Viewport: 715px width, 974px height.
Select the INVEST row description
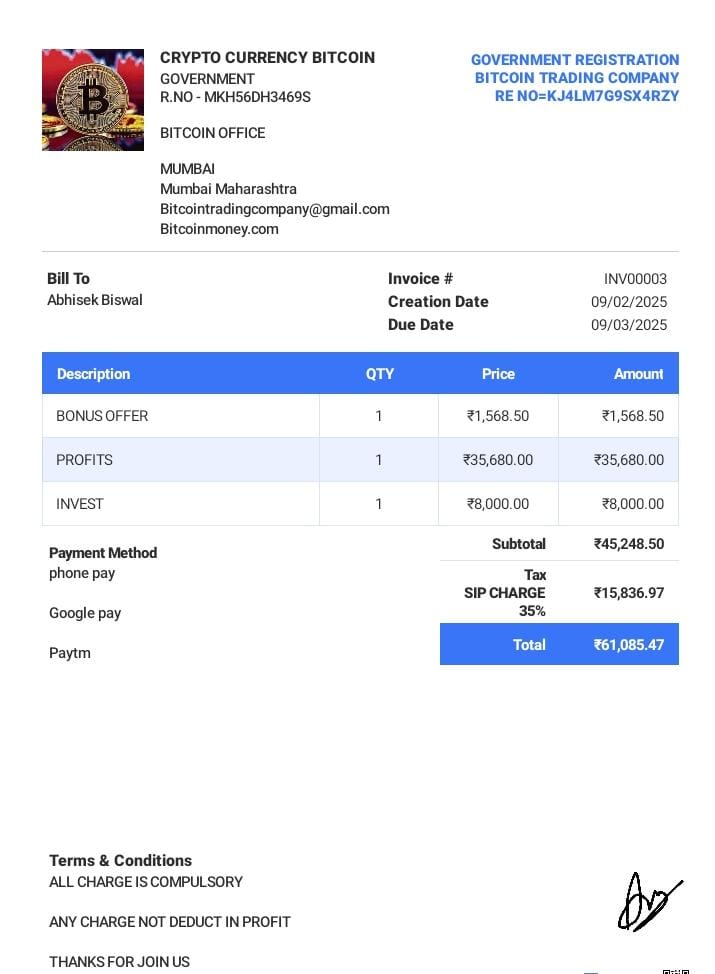(79, 504)
